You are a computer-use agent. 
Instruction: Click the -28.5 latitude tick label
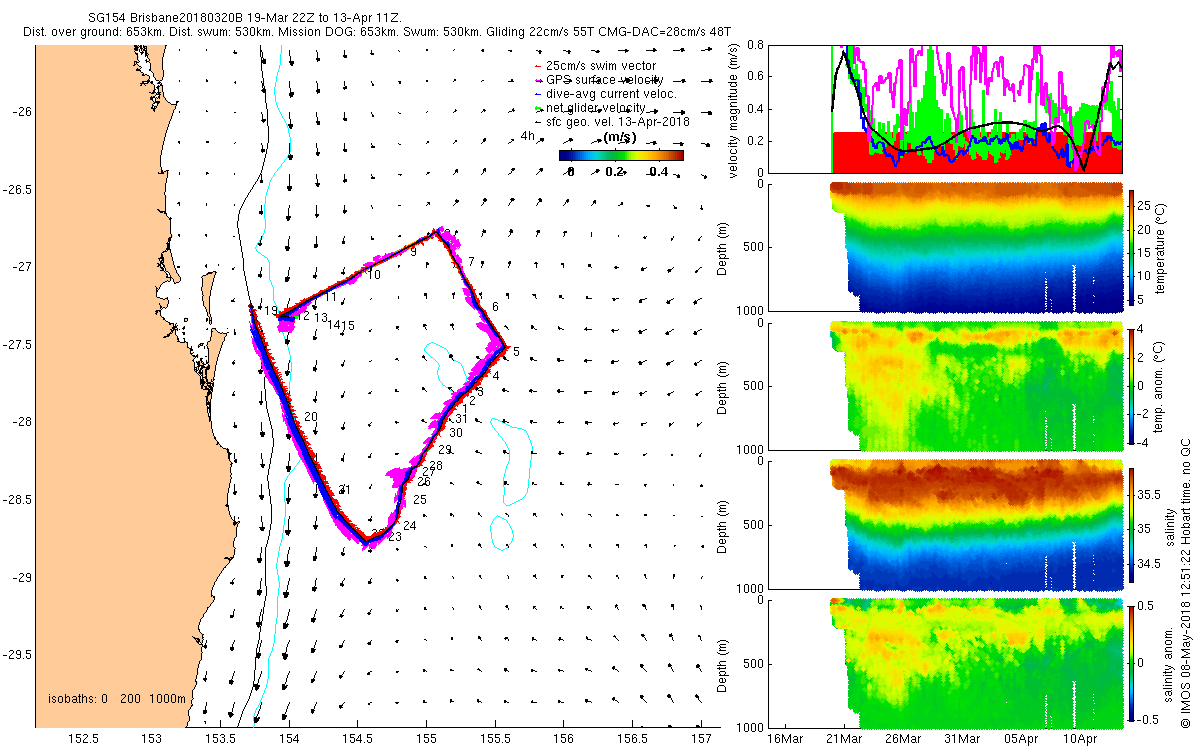pos(17,500)
